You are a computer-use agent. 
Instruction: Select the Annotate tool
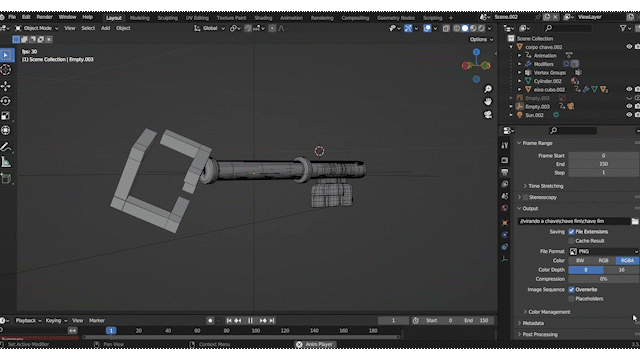(x=6, y=147)
